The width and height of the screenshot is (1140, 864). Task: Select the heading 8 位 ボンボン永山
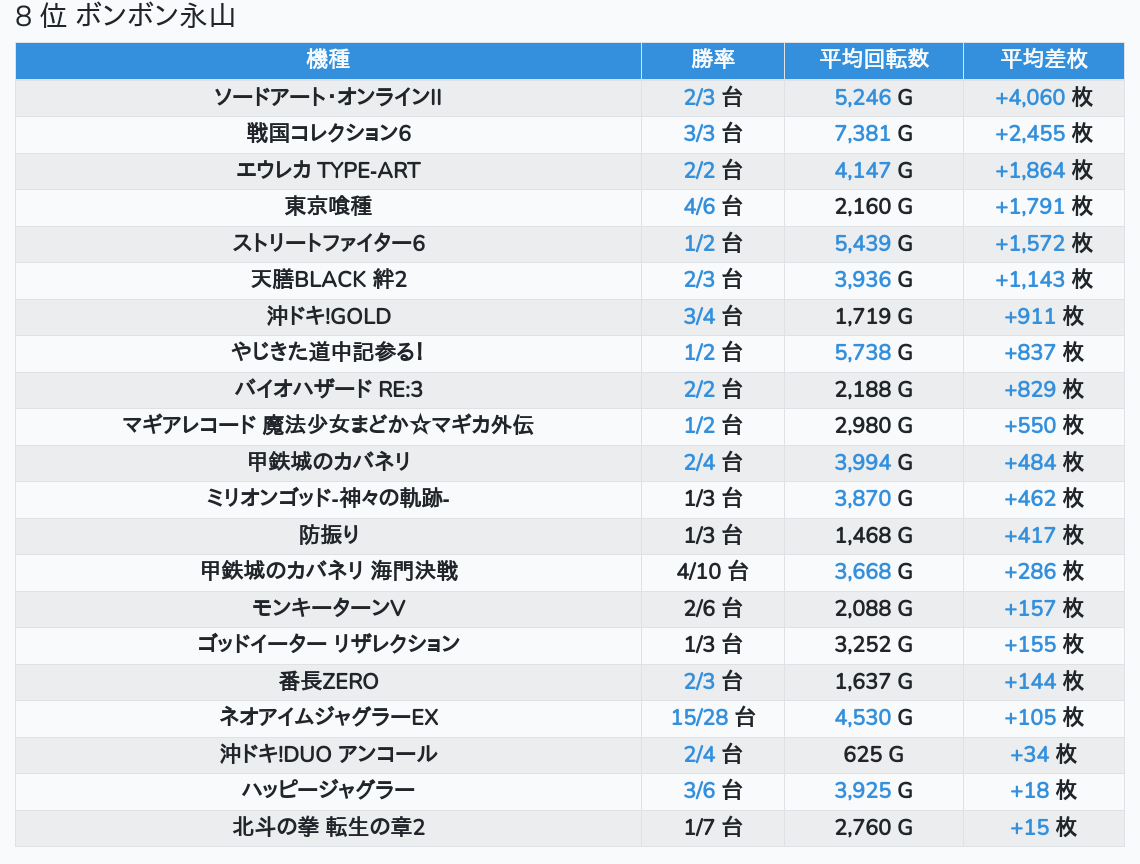pyautogui.click(x=125, y=15)
